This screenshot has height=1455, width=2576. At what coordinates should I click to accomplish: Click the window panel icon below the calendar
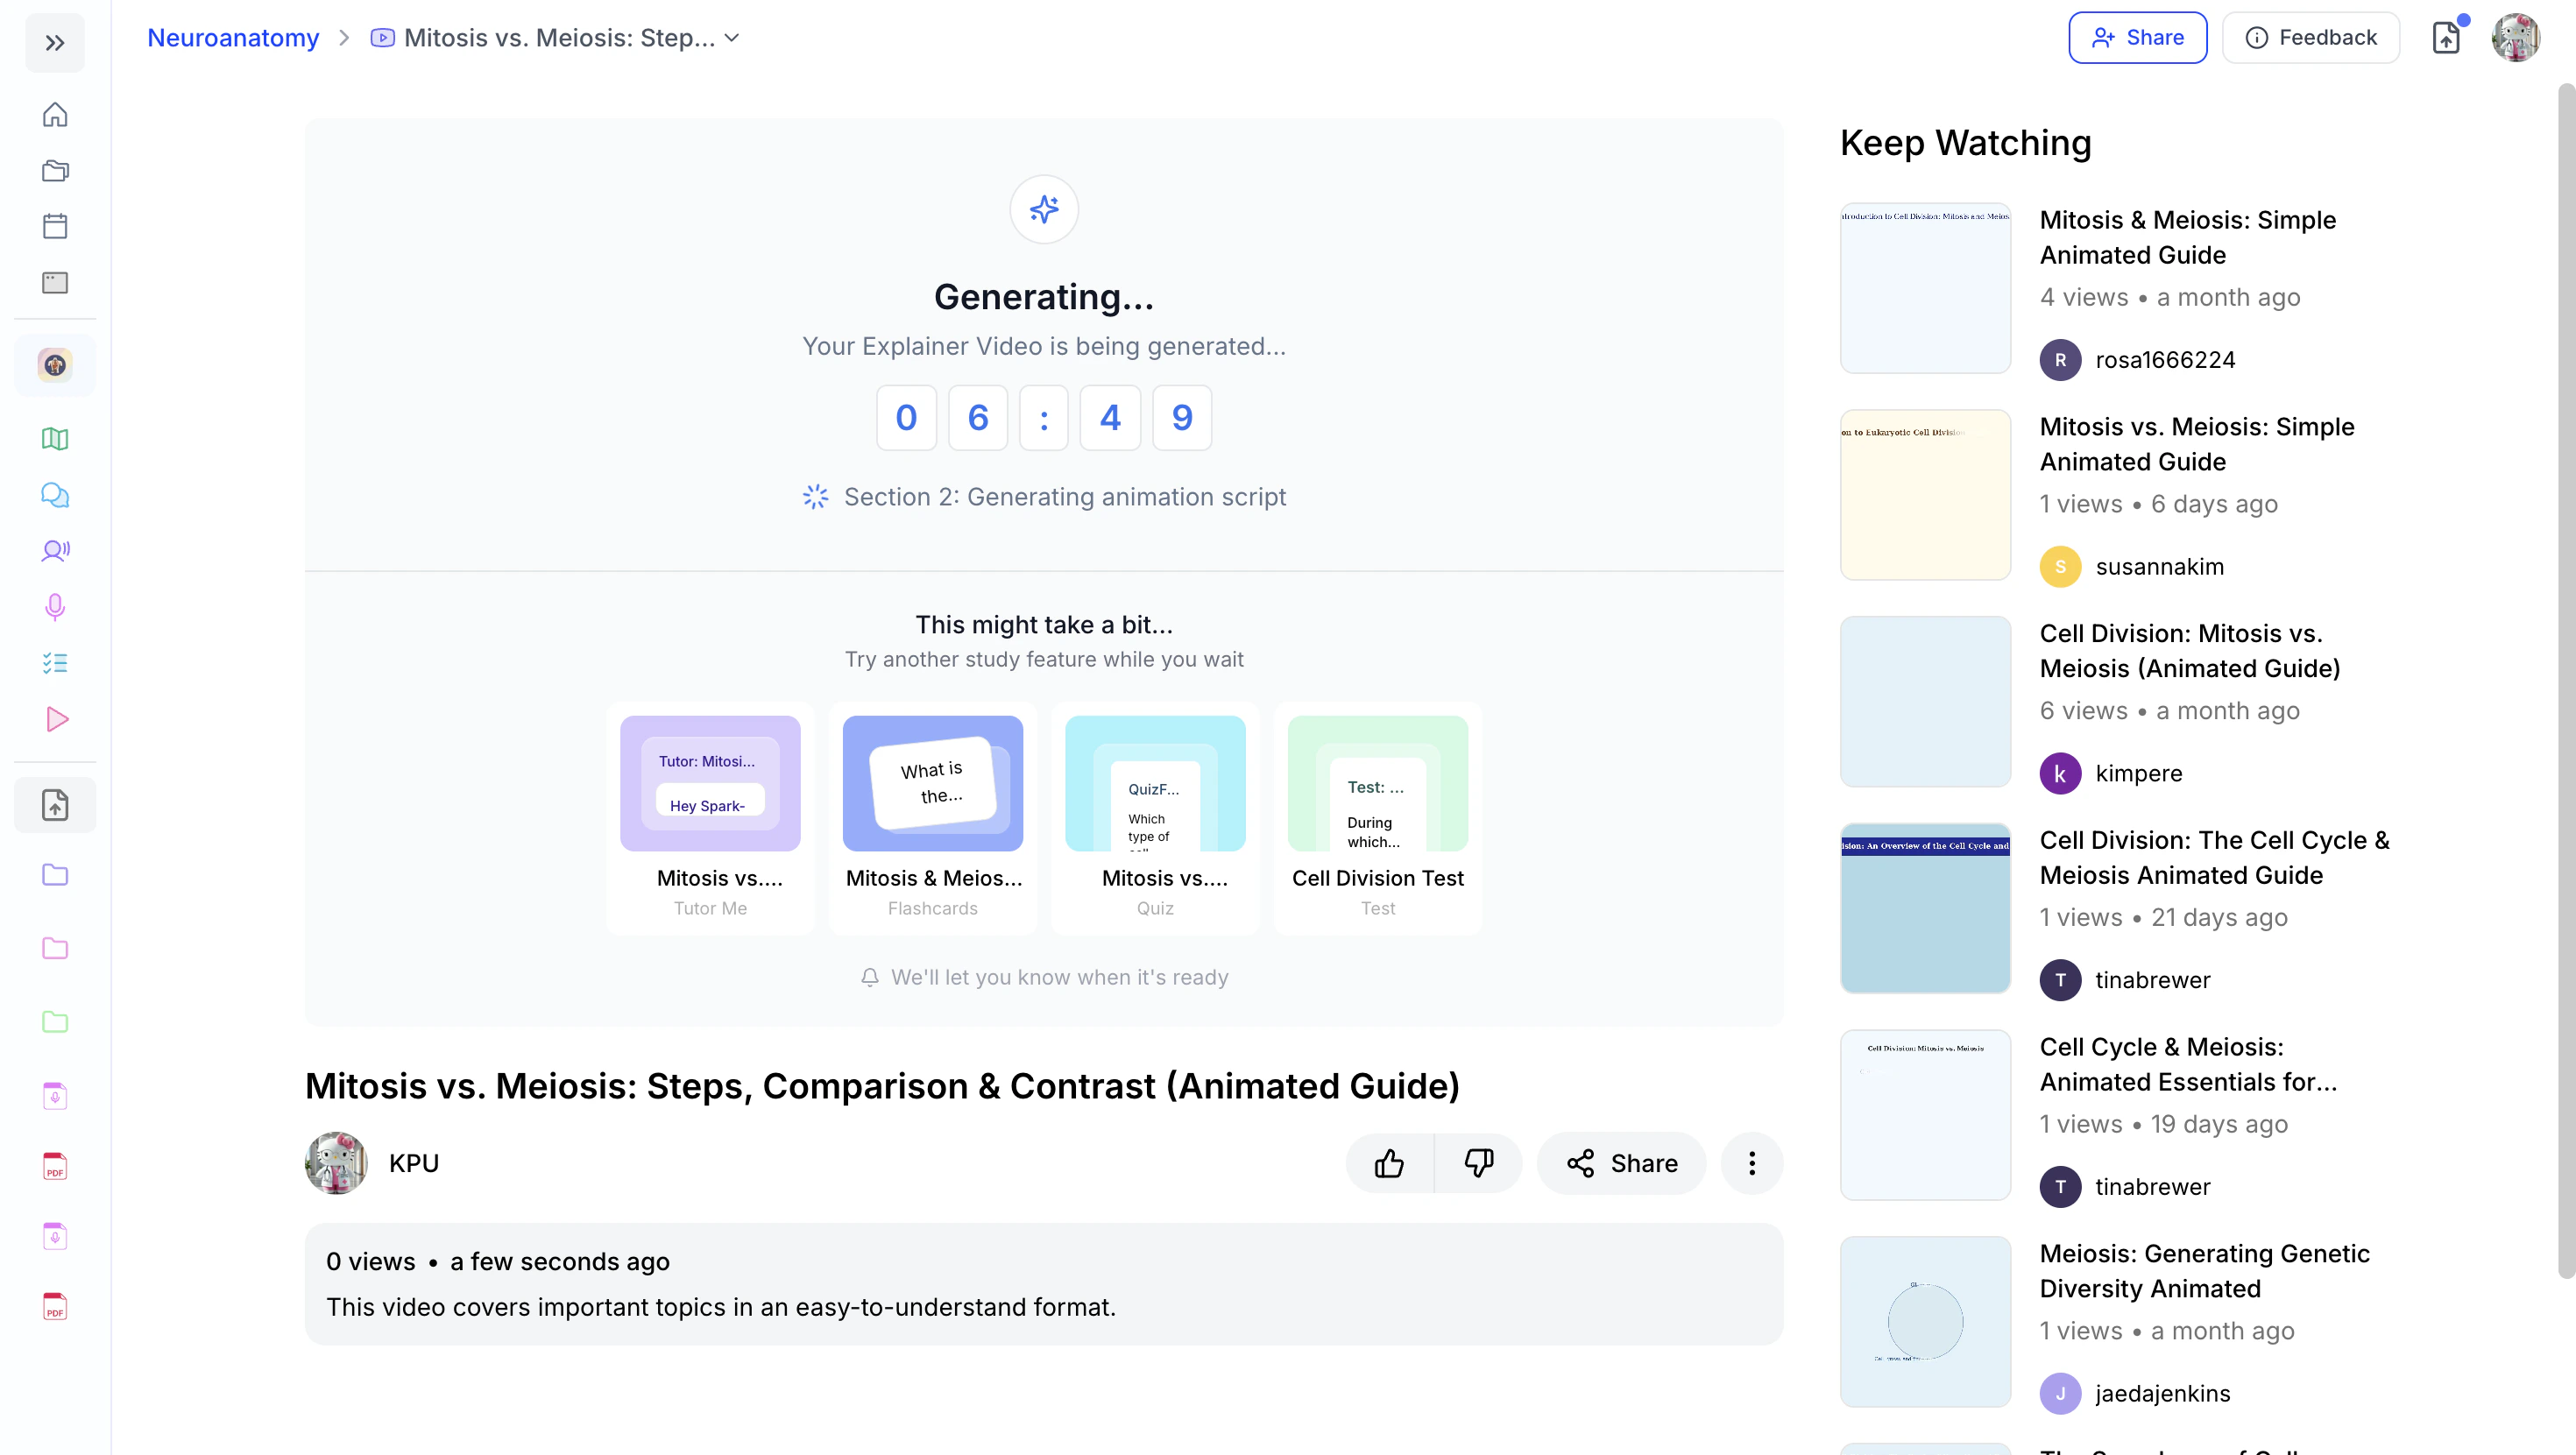coord(55,283)
